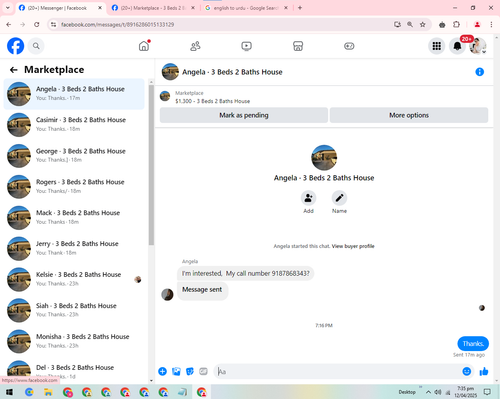Open the volume control in system tray

438,392
